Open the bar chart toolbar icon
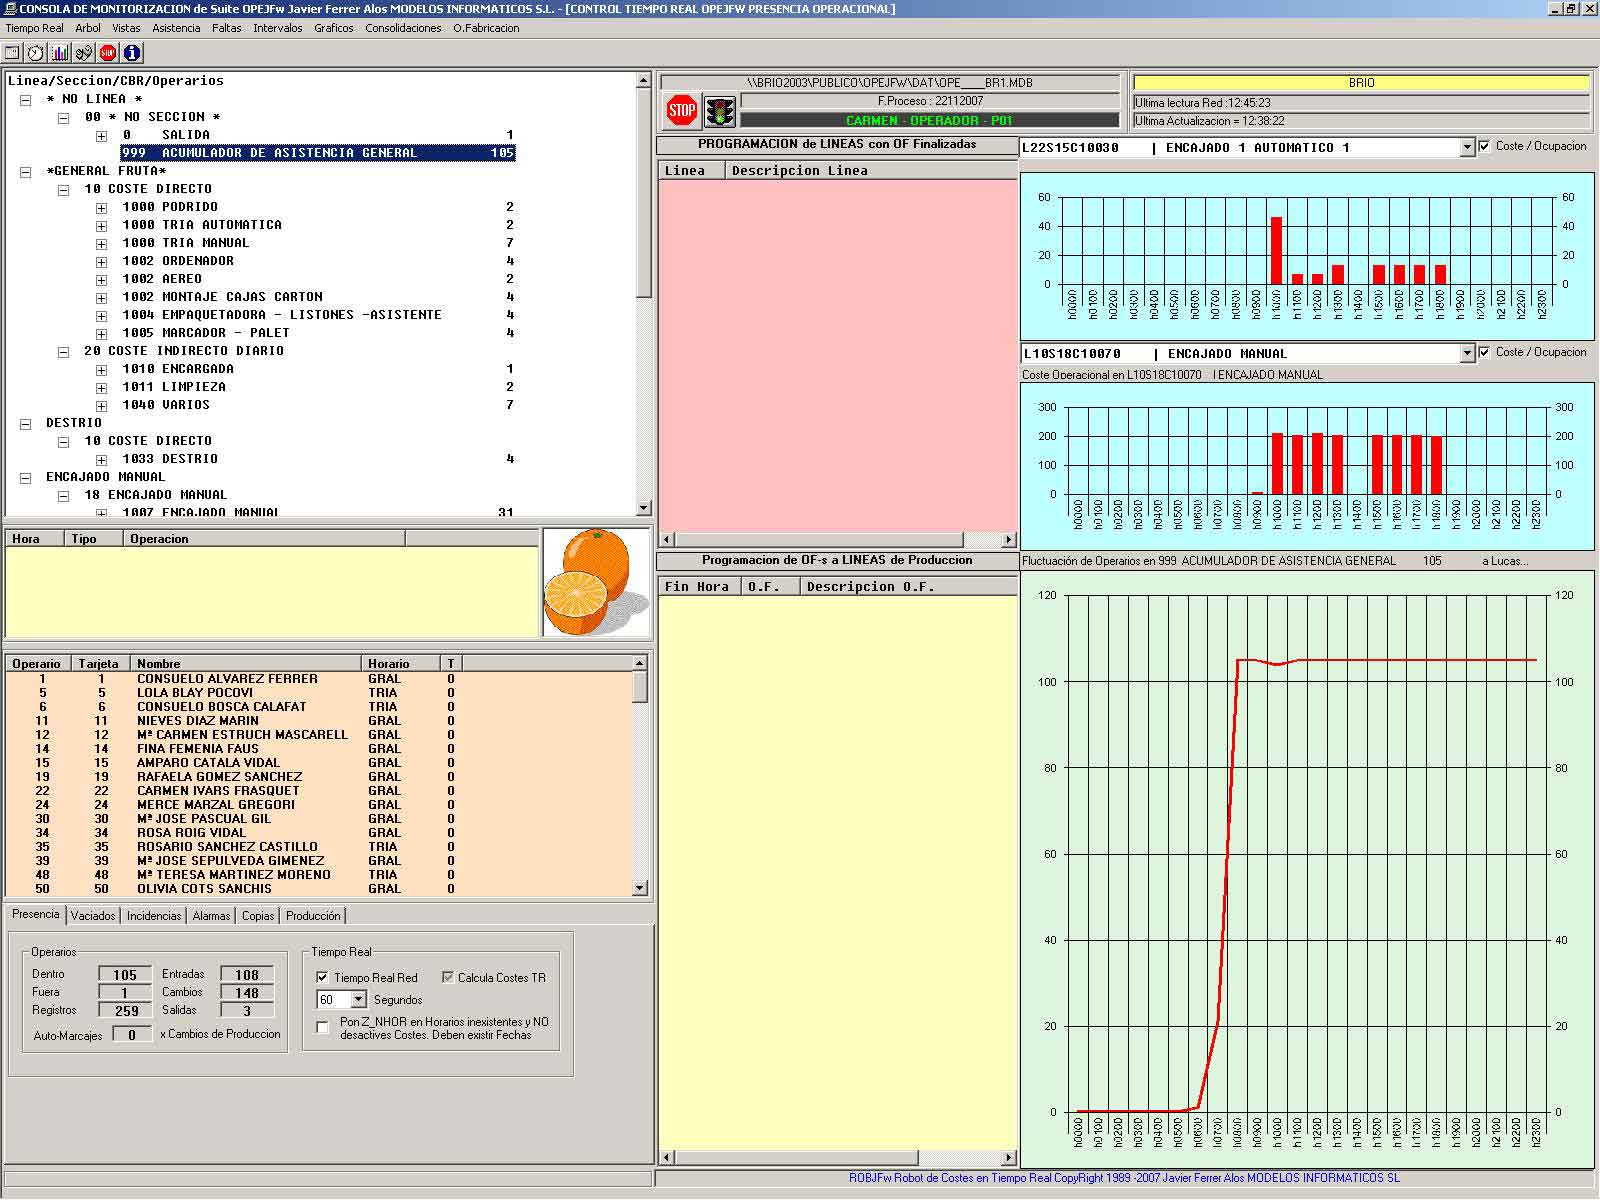Screen dimensions: 1600x1200 point(60,53)
